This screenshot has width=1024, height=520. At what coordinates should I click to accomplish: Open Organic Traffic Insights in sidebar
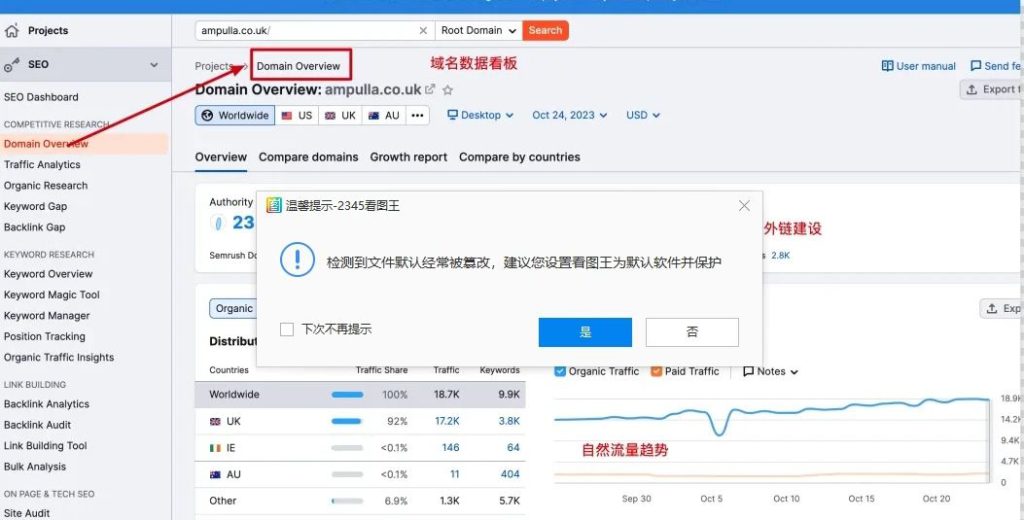coord(59,358)
